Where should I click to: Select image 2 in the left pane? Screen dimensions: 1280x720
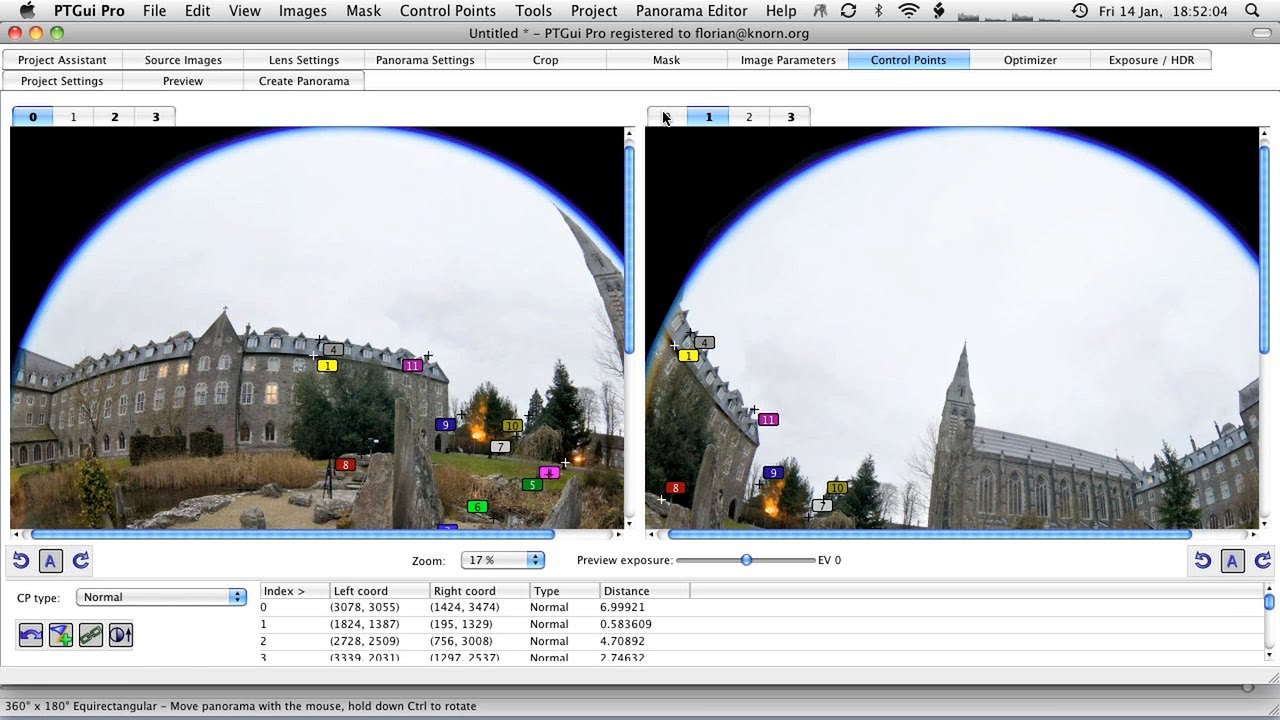114,117
